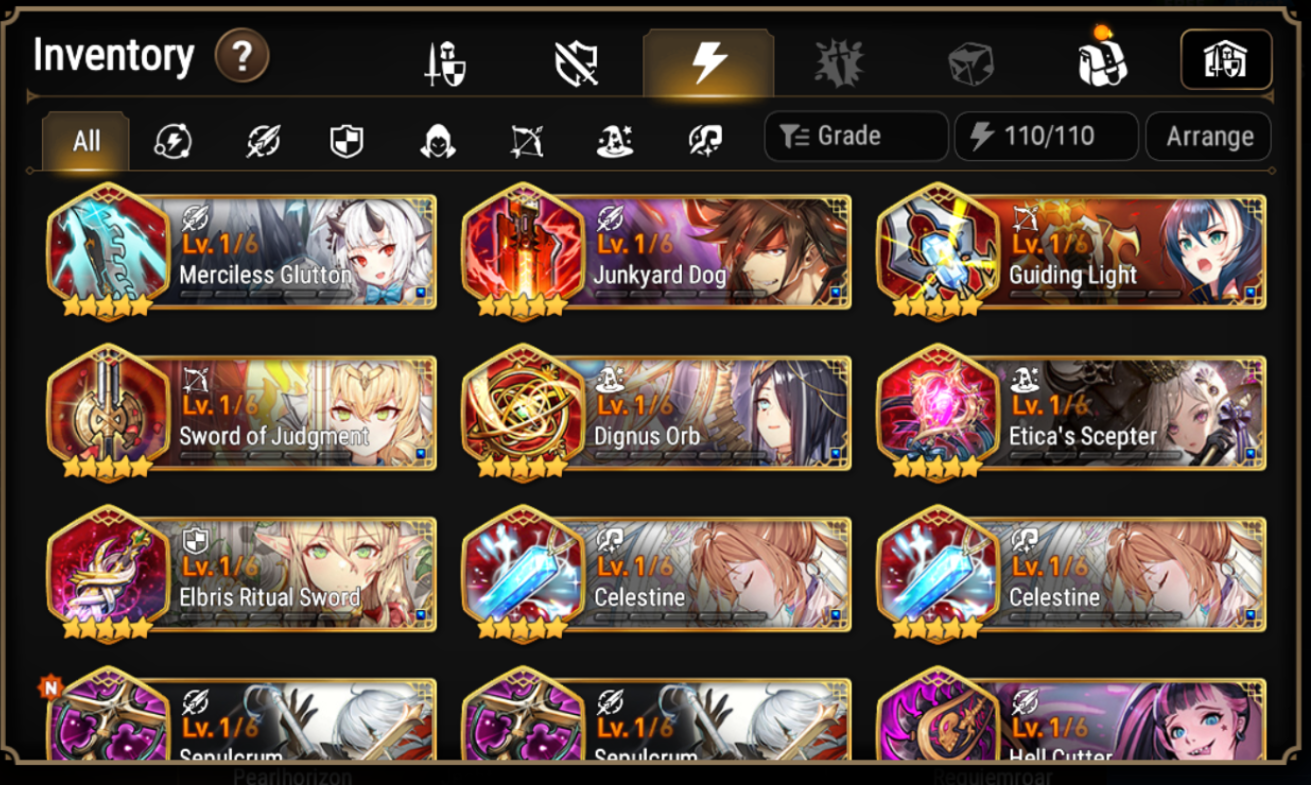Click the 110/110 capacity button
The width and height of the screenshot is (1311, 785).
click(x=1046, y=136)
